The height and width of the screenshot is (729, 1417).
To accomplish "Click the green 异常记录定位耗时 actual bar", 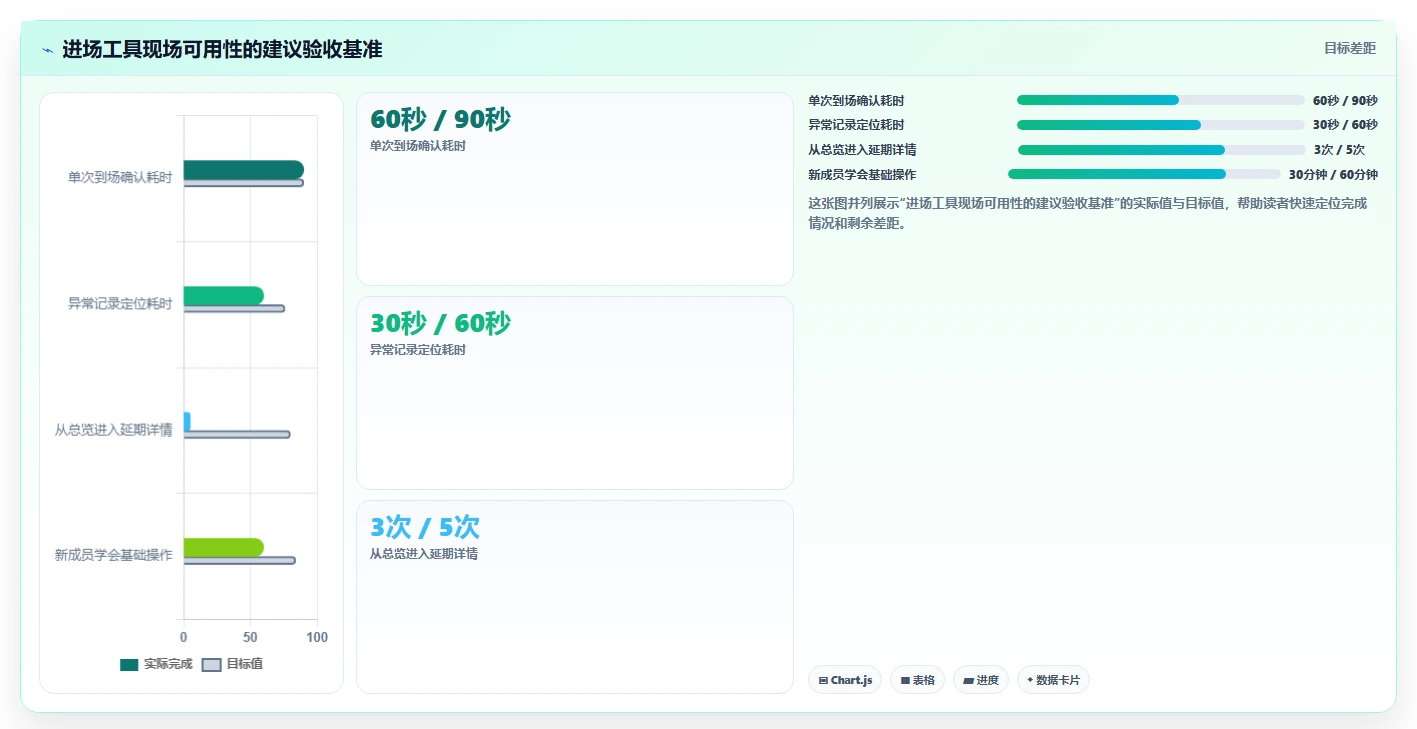I will click(223, 296).
